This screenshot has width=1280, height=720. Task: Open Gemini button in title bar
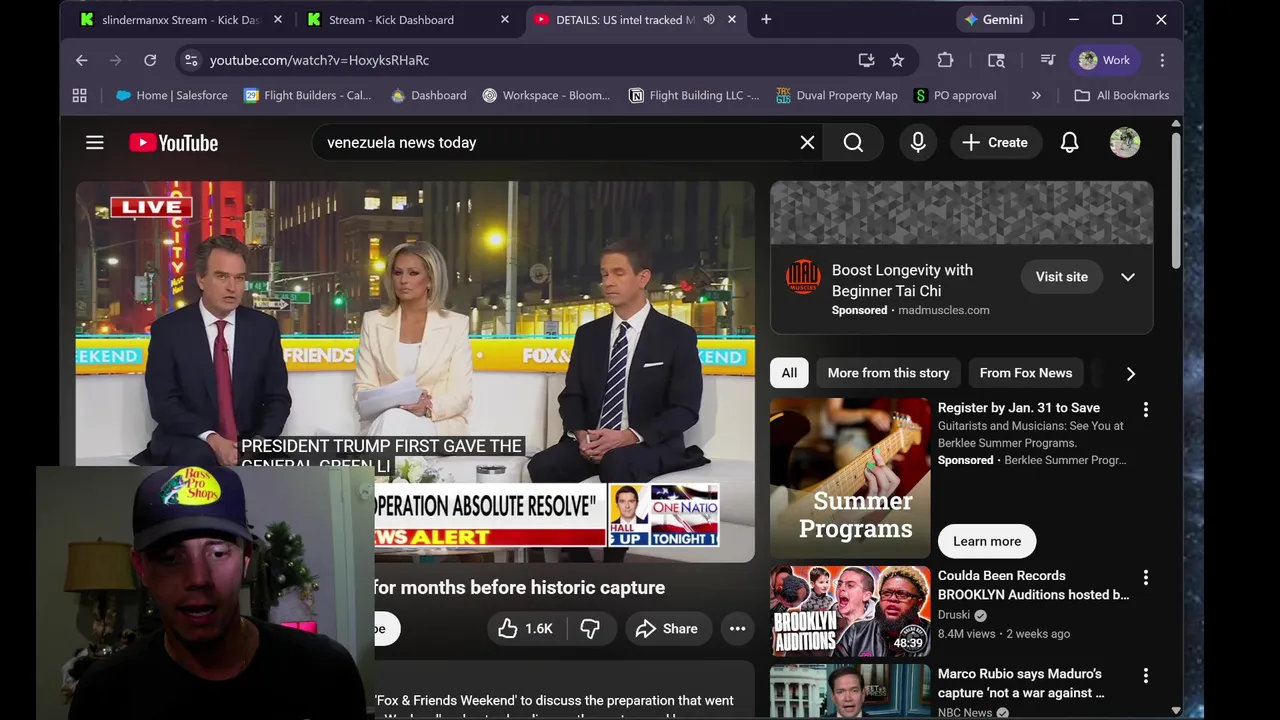(x=994, y=19)
